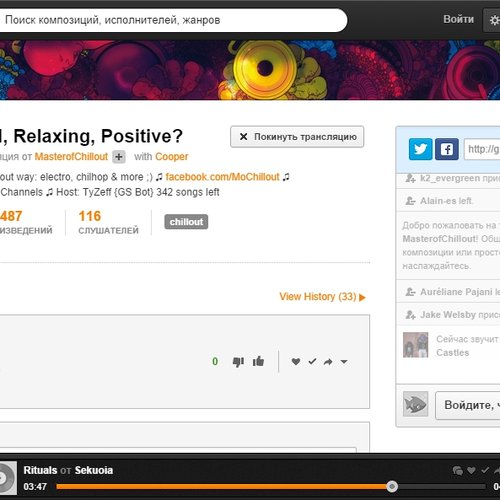This screenshot has height=500, width=500.
Task: Add song to library with check icon
Action: [x=312, y=361]
